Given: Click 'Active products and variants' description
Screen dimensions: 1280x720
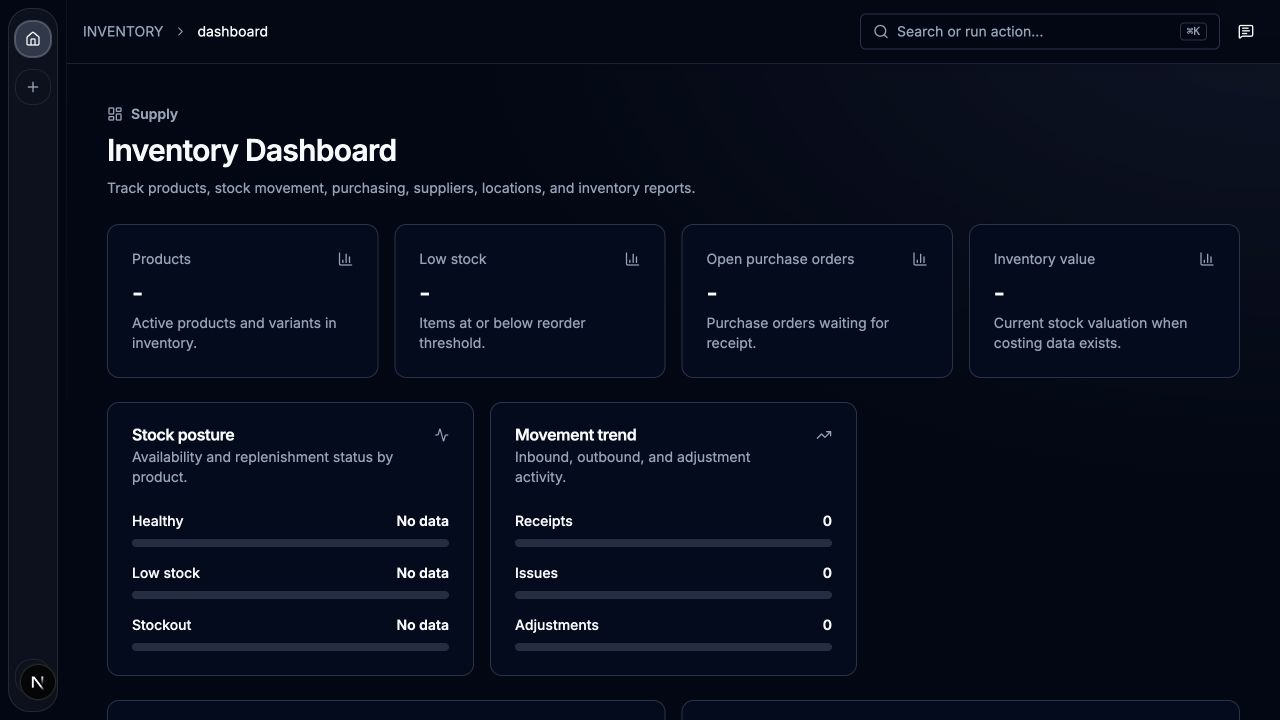Looking at the screenshot, I should [x=234, y=333].
